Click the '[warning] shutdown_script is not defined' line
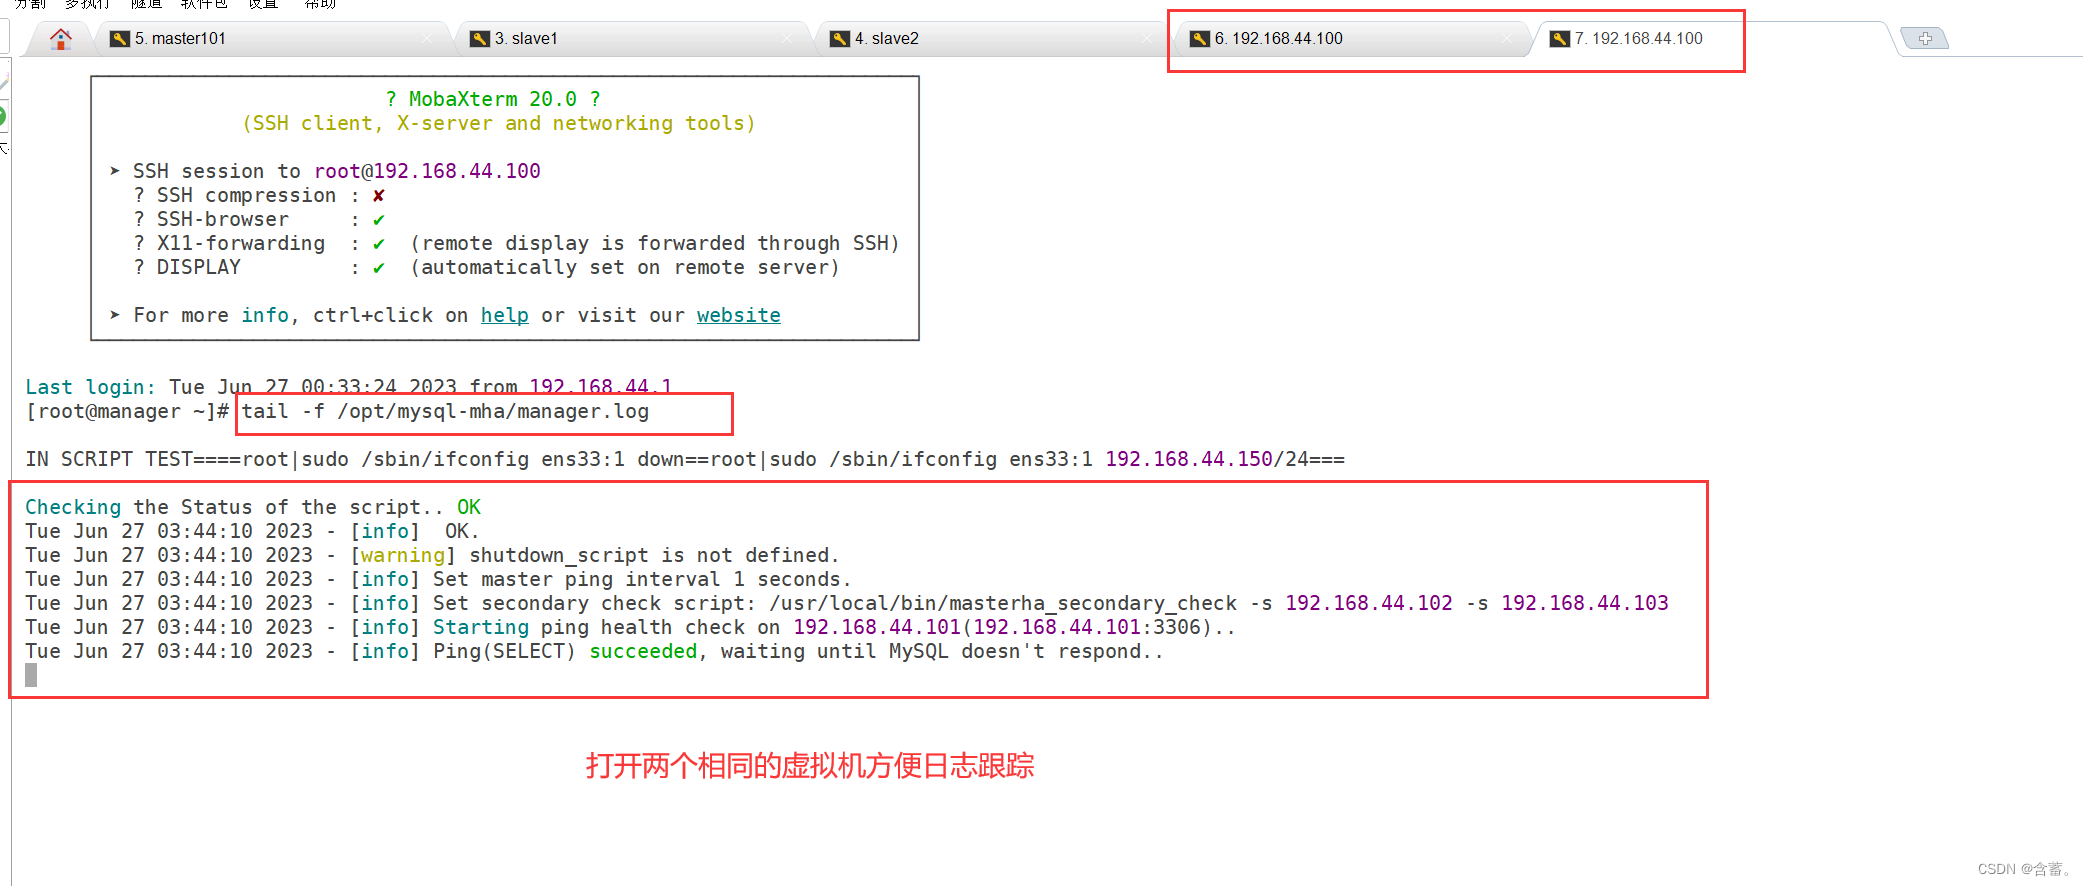 point(432,556)
